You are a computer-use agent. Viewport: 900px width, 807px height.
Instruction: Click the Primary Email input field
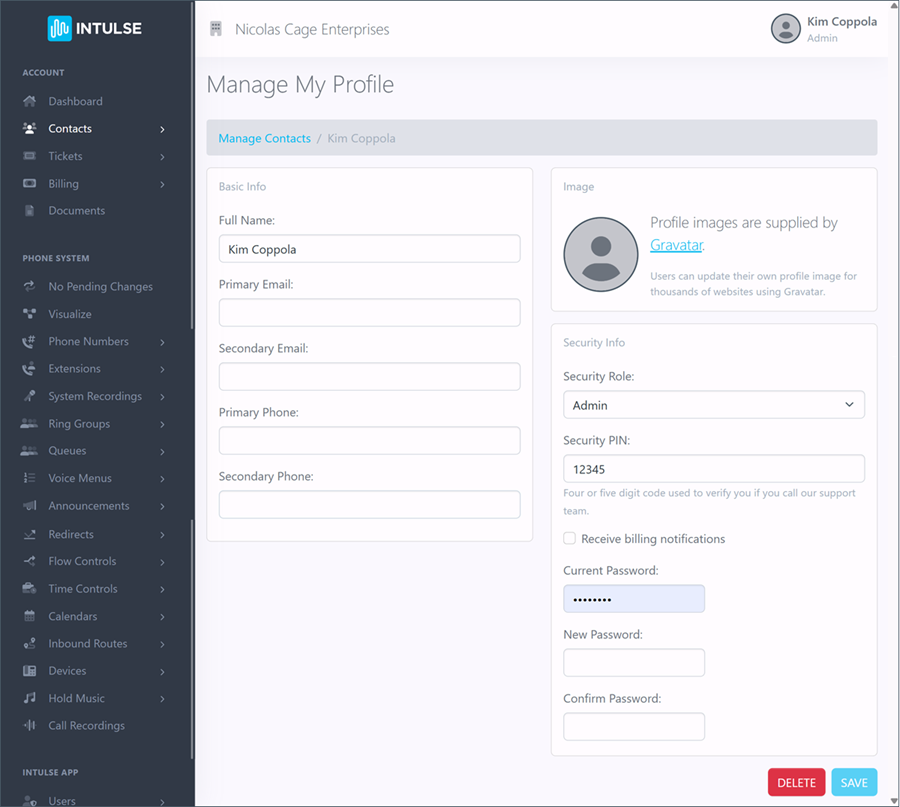point(369,313)
